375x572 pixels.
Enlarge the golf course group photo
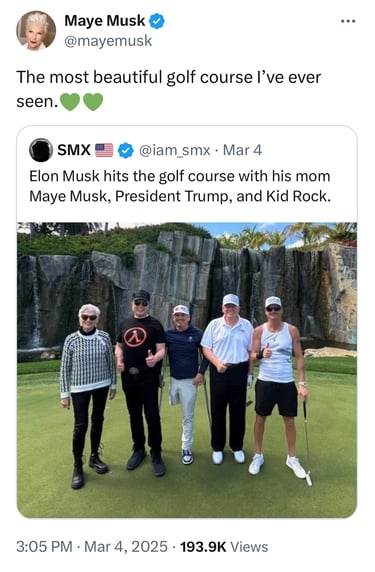187,370
